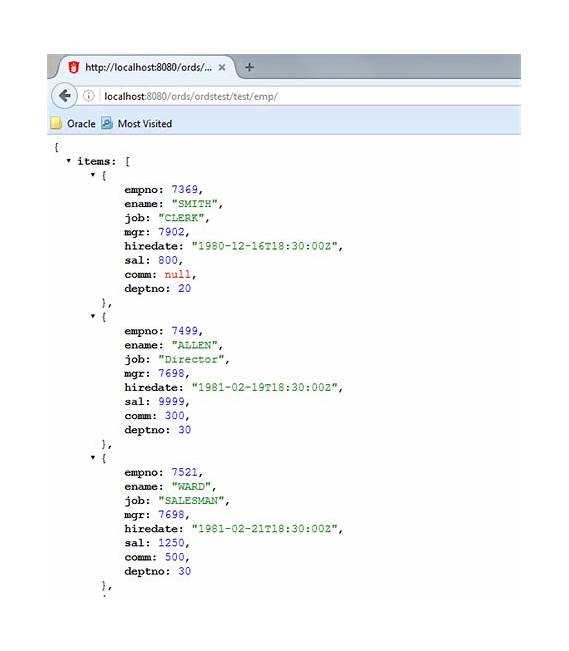The height and width of the screenshot is (651, 569).
Task: Click the ename value "WARD"
Action: (x=191, y=486)
